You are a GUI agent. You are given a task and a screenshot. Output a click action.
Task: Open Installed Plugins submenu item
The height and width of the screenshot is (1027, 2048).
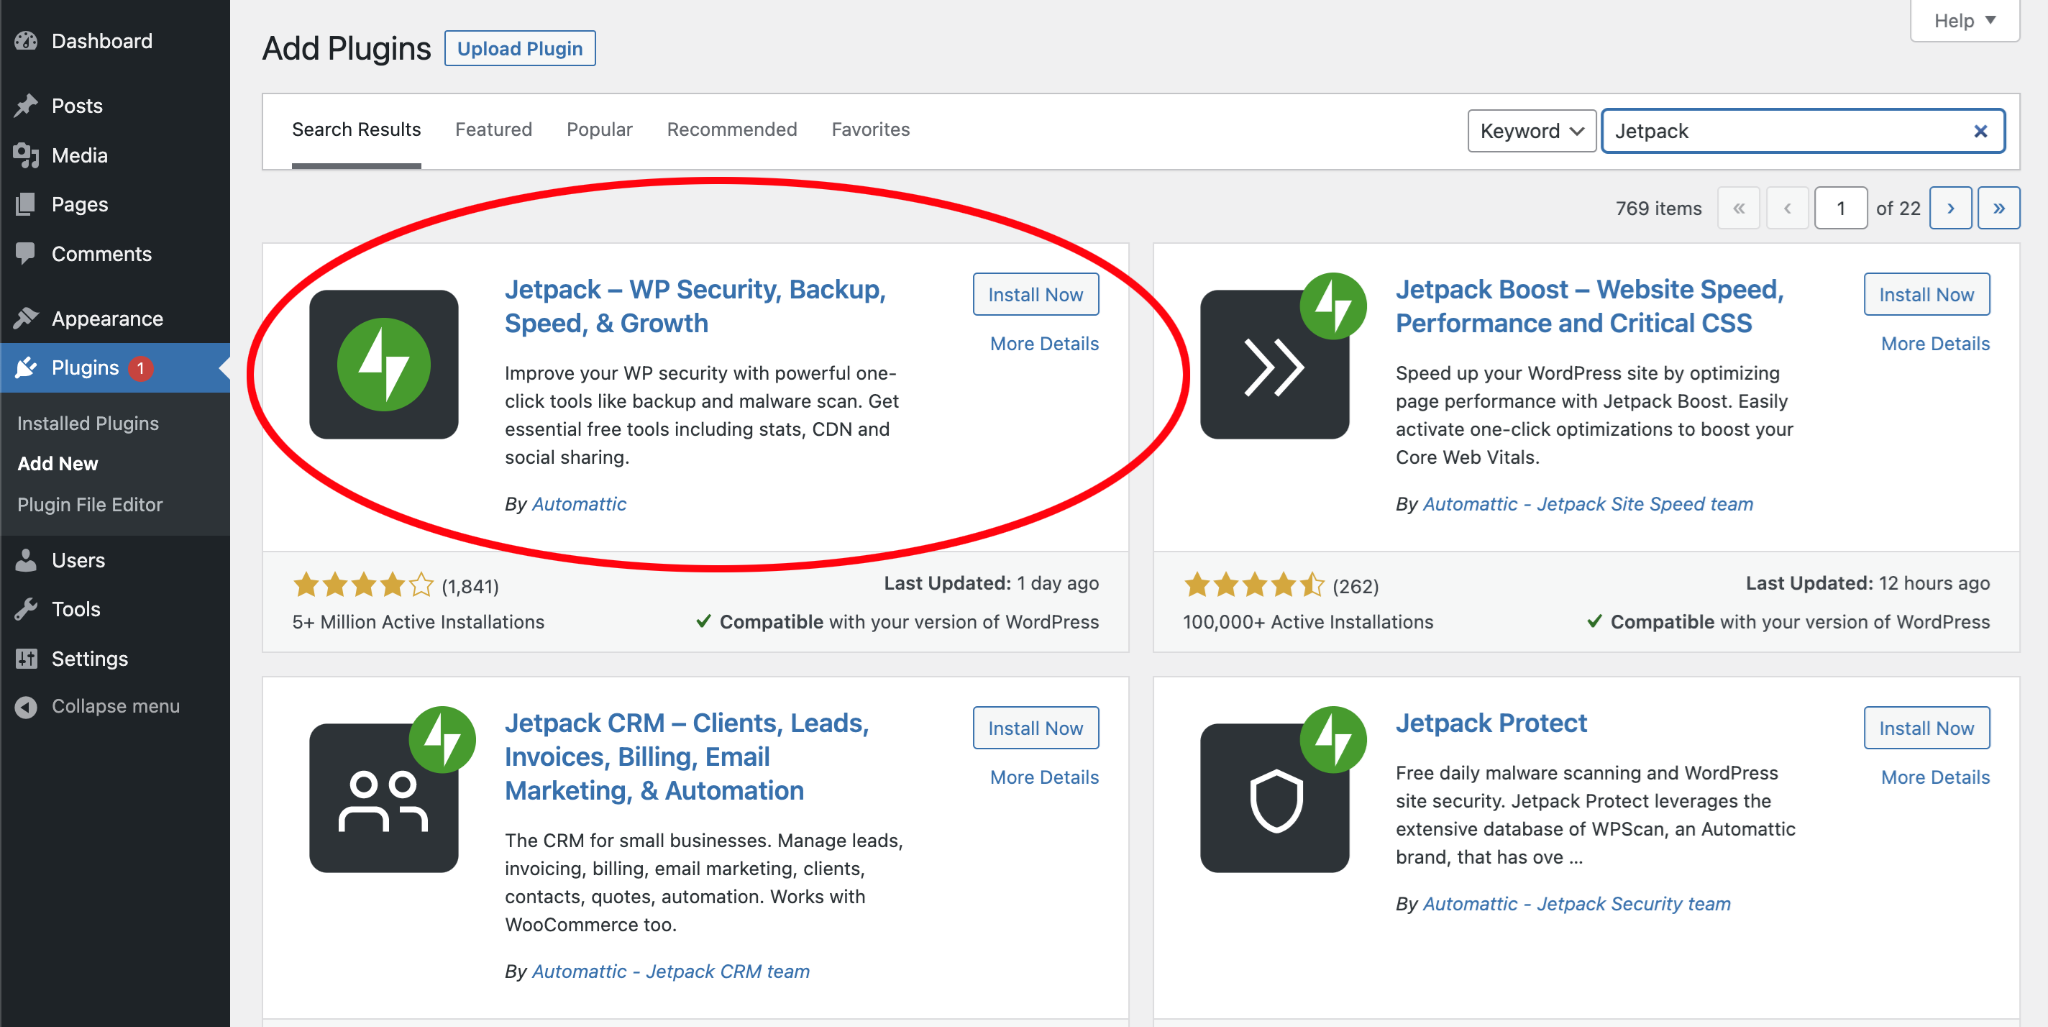[88, 423]
